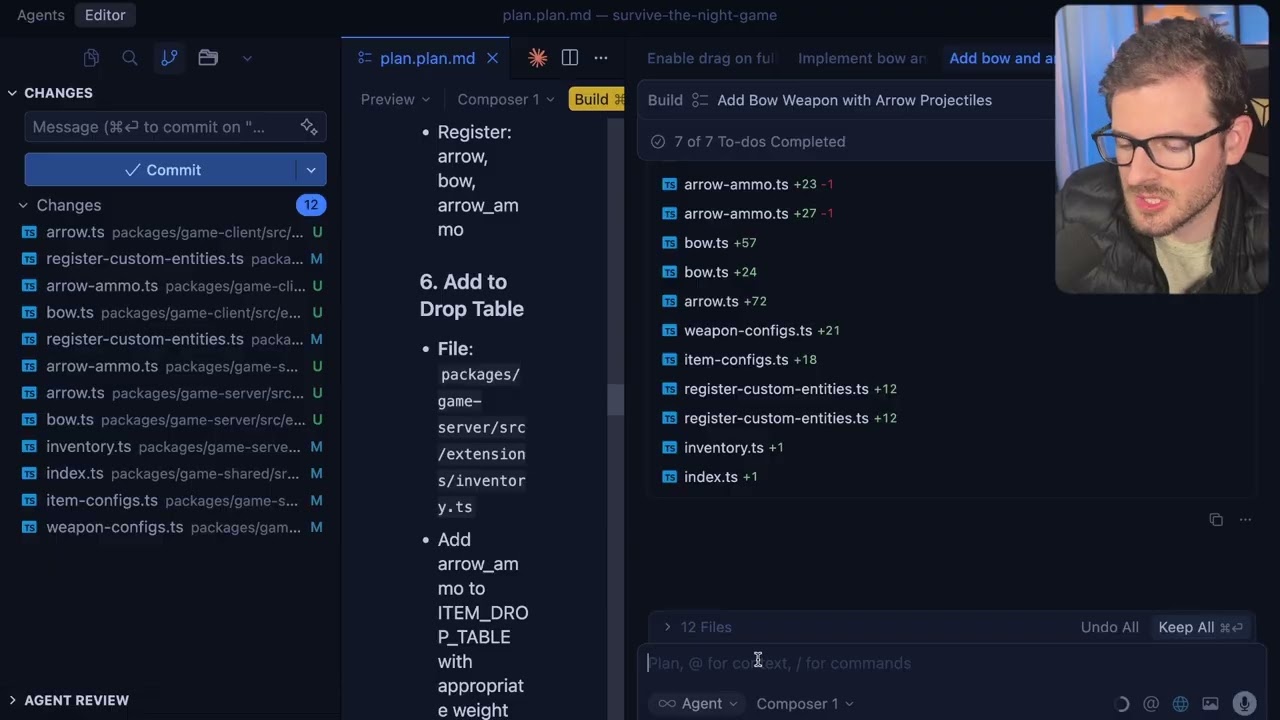Click the orange starburst icon beside plan.plan.md
The image size is (1280, 720).
point(538,58)
